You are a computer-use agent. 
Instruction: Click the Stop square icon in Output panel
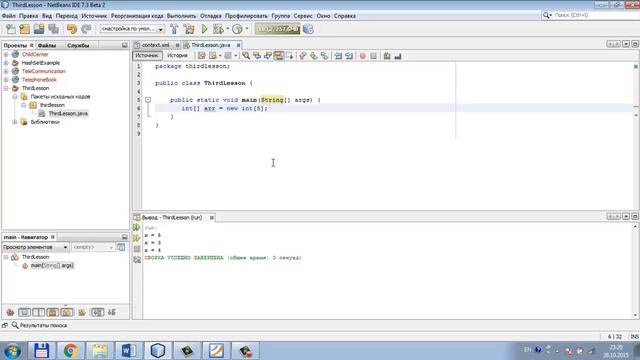pyautogui.click(x=137, y=249)
